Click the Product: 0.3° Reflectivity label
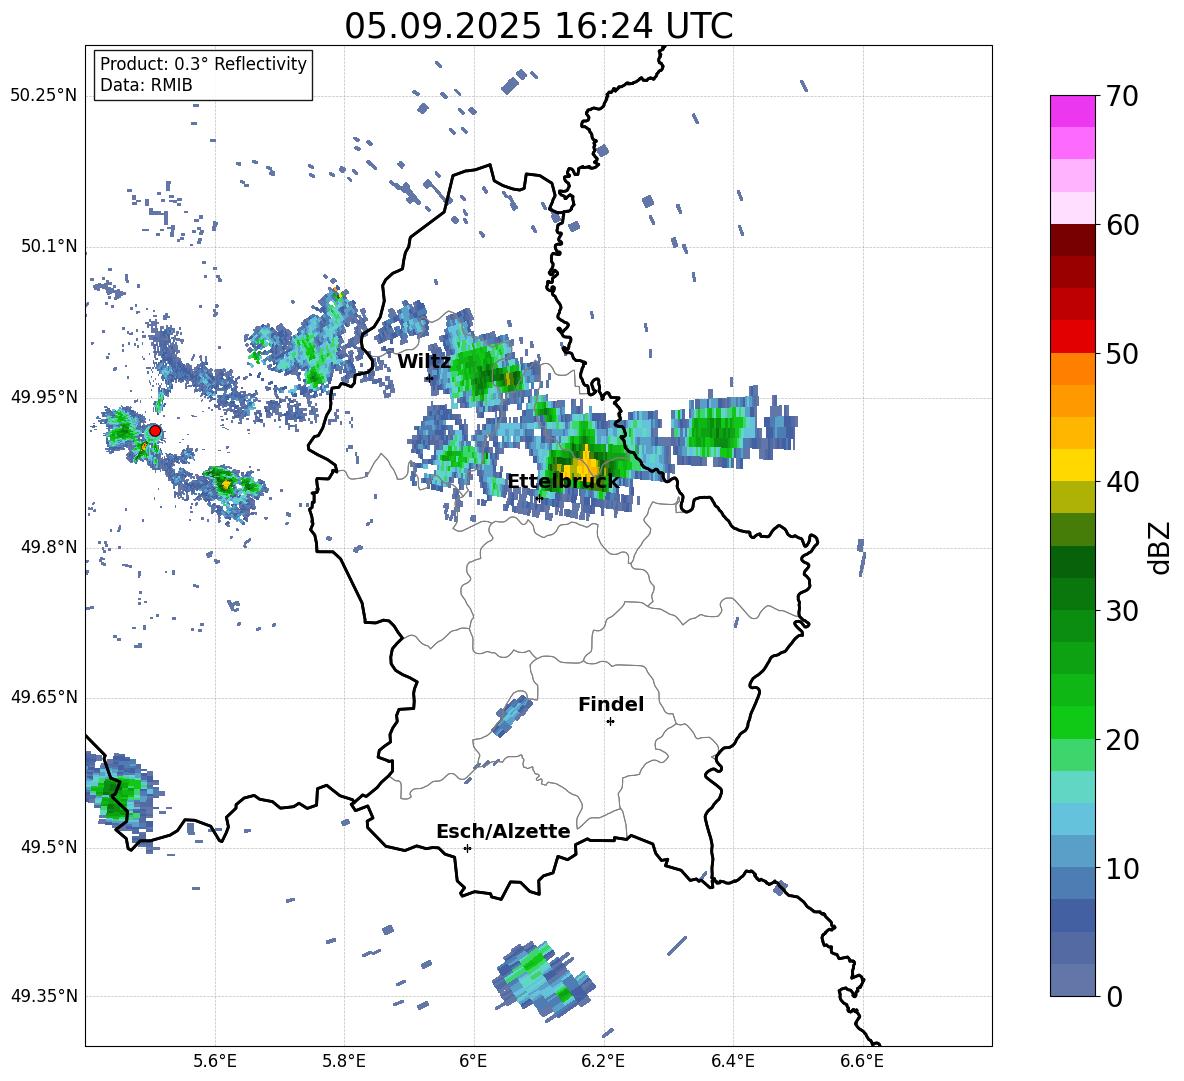1184x1081 pixels. pos(203,64)
